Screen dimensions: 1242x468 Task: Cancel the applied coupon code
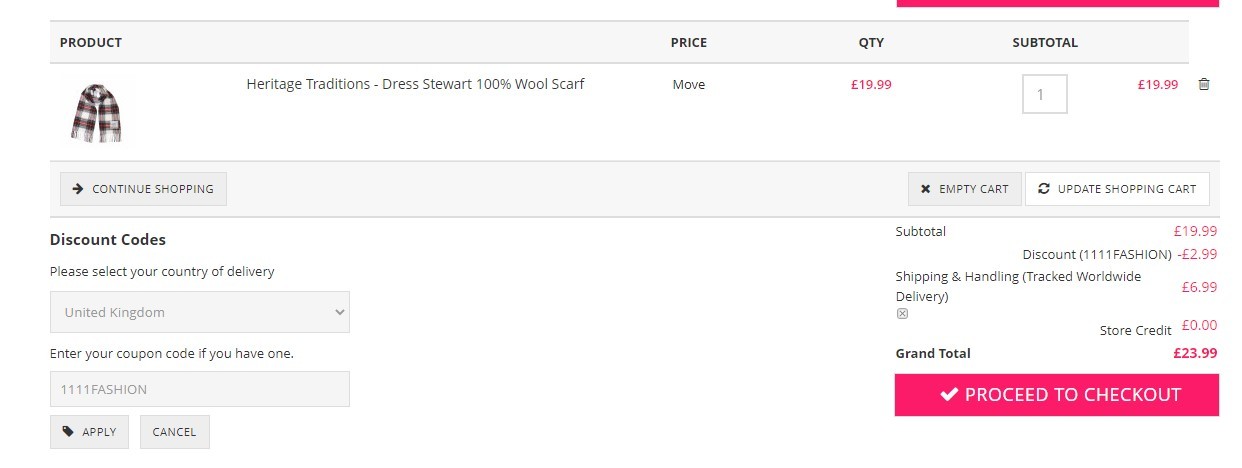tap(175, 432)
